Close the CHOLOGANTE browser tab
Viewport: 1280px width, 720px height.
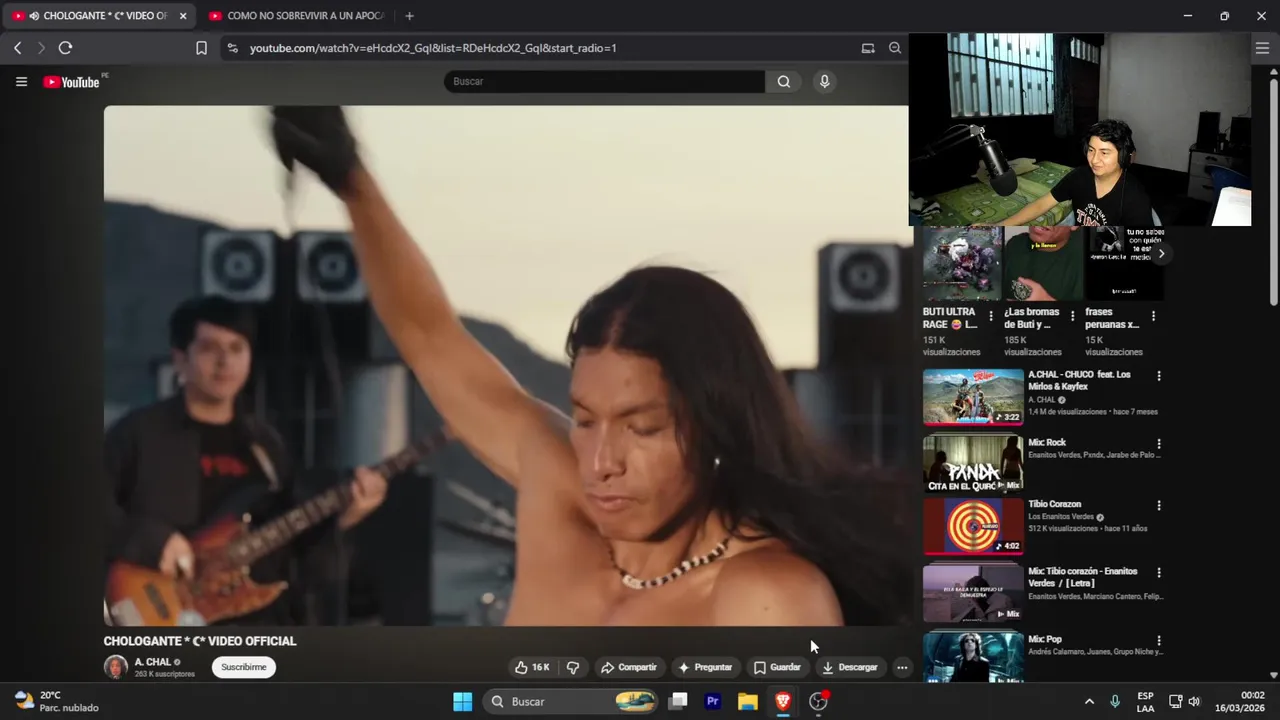[x=183, y=16]
